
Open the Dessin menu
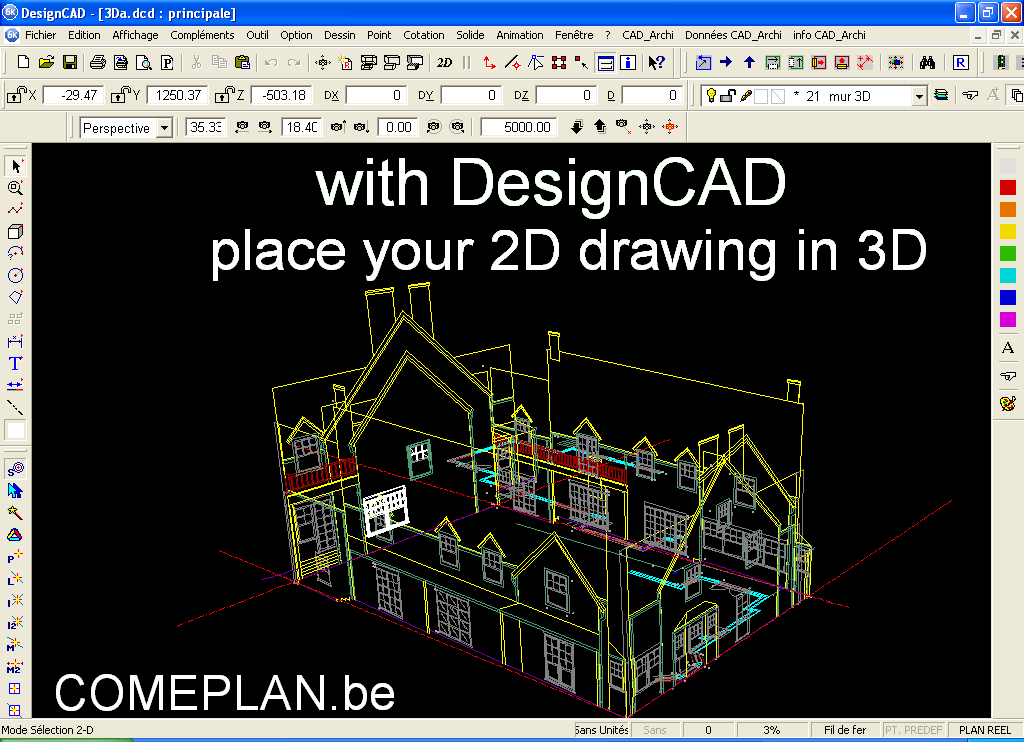tap(340, 35)
